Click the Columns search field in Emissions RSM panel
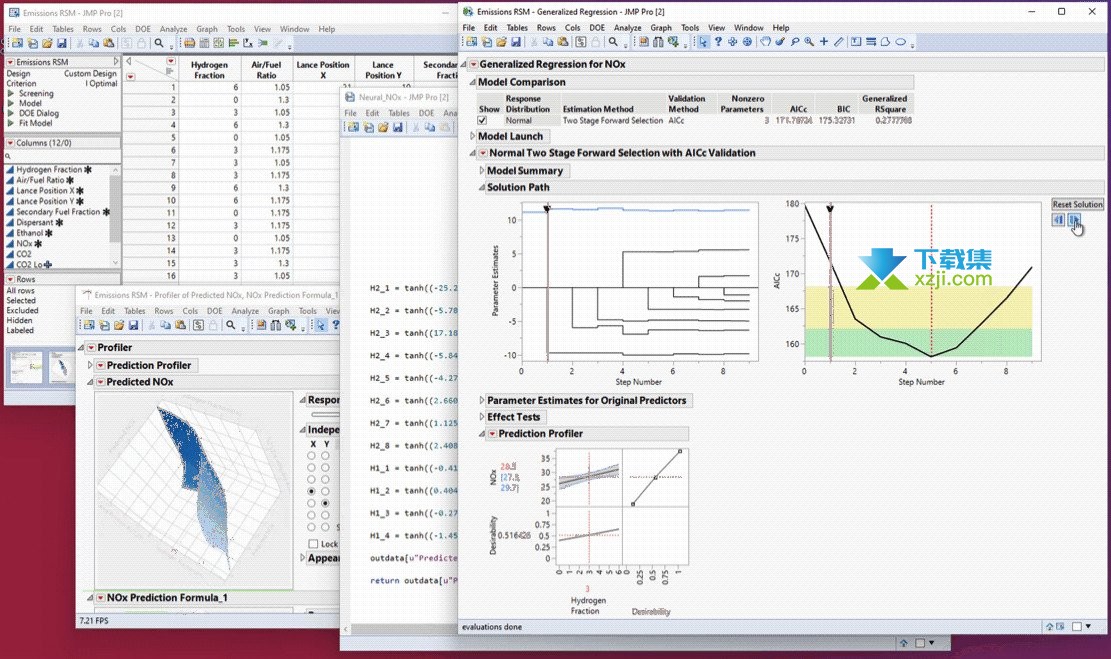The width and height of the screenshot is (1111, 659). (x=62, y=156)
